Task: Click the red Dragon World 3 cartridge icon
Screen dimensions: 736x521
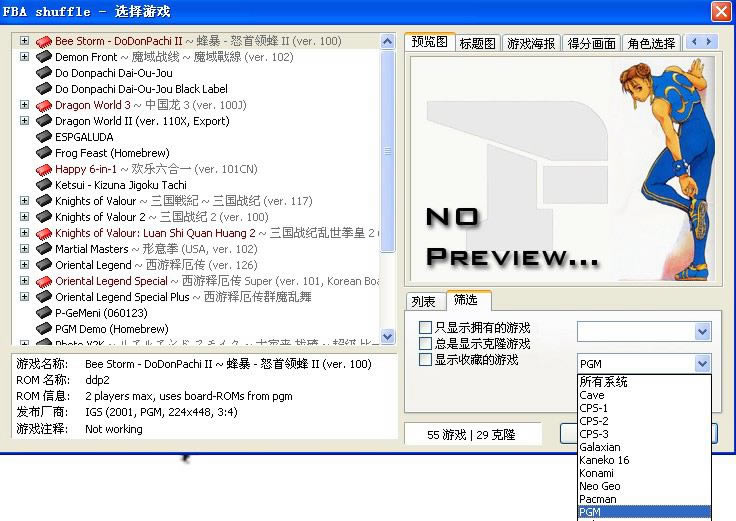Action: [44, 105]
